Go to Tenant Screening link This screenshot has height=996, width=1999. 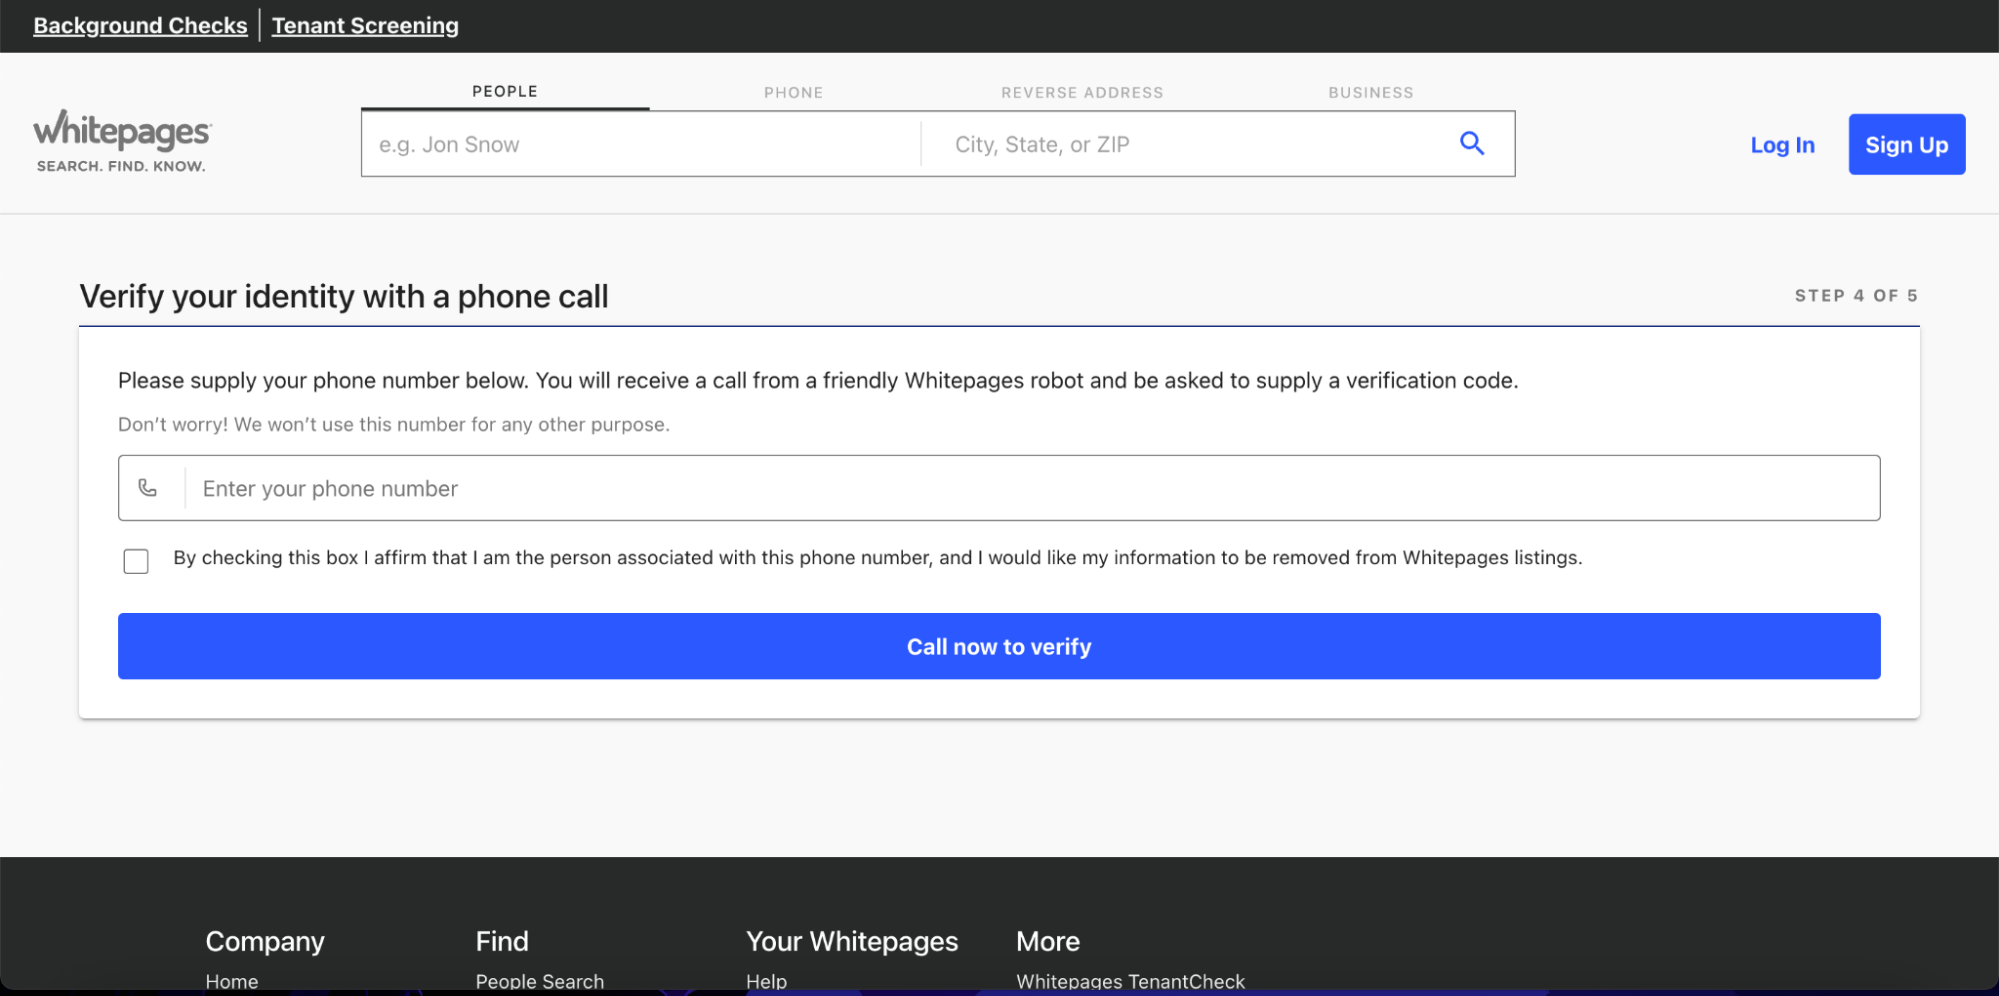[365, 26]
